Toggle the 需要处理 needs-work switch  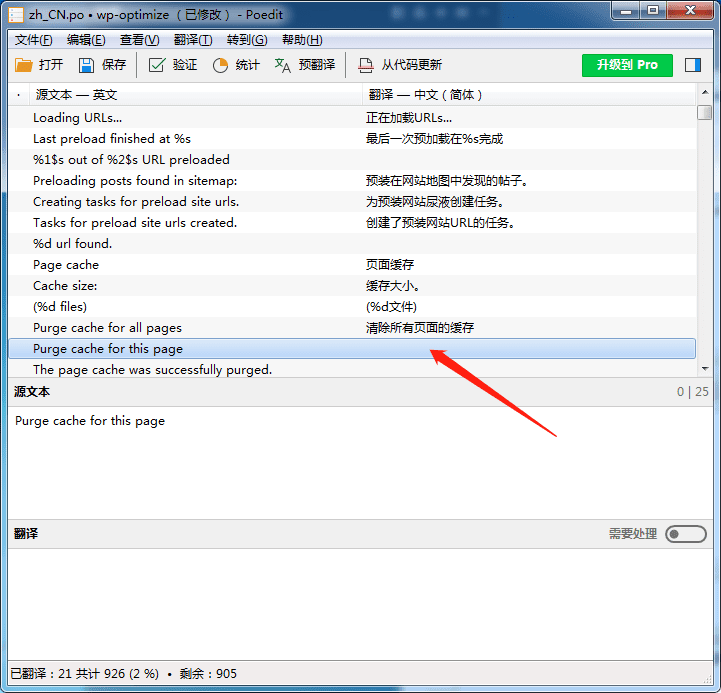686,534
